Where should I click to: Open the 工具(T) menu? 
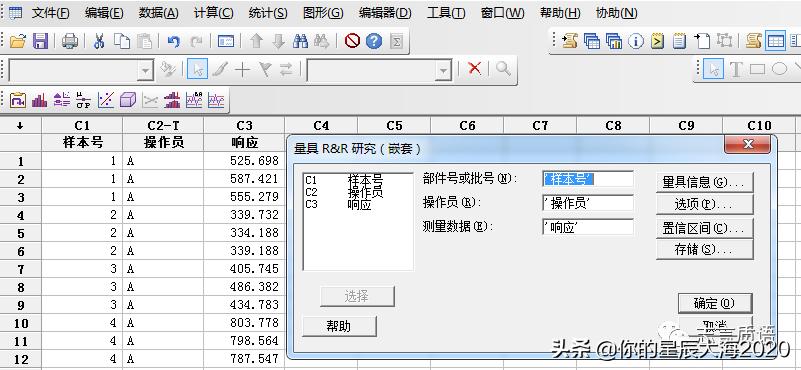[x=446, y=13]
